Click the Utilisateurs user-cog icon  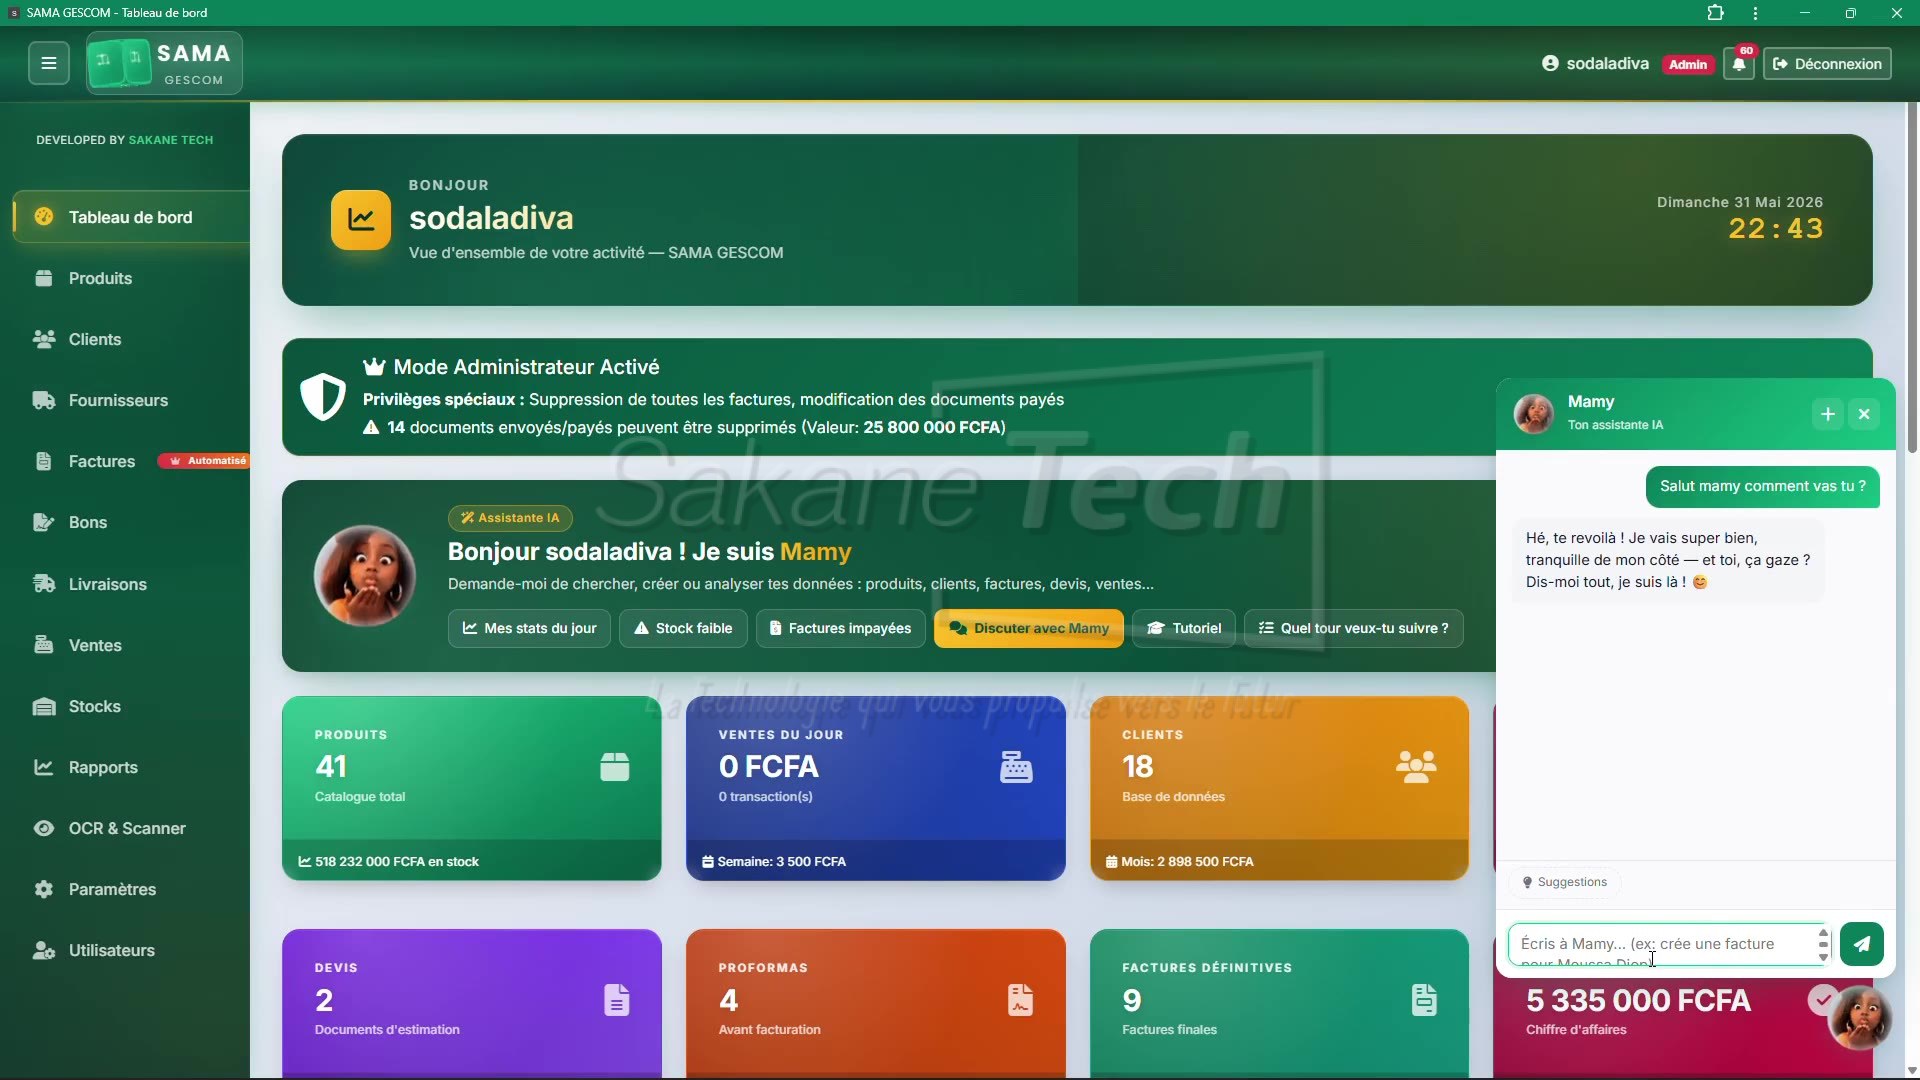click(x=43, y=950)
